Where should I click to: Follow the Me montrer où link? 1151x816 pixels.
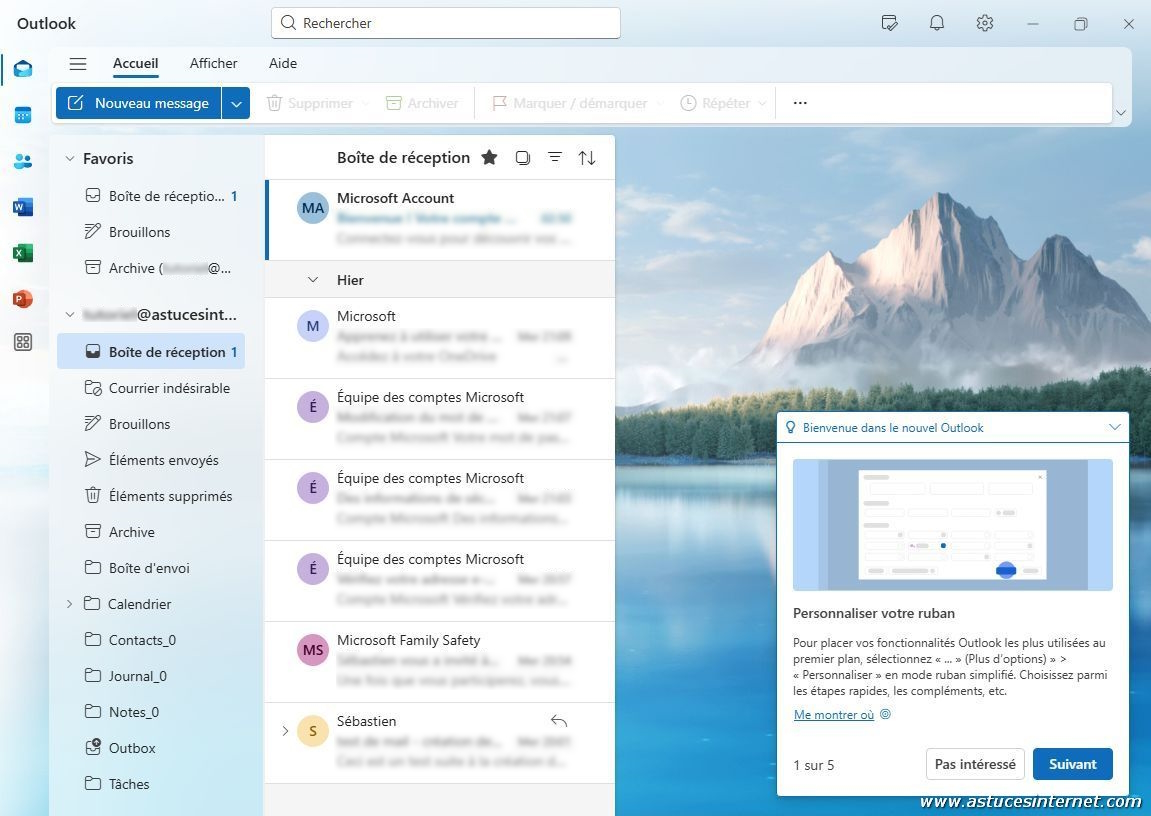(833, 715)
